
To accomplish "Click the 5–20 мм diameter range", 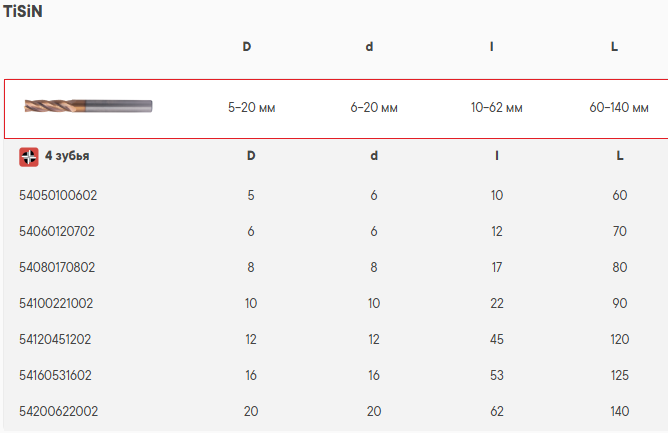I will (x=251, y=107).
